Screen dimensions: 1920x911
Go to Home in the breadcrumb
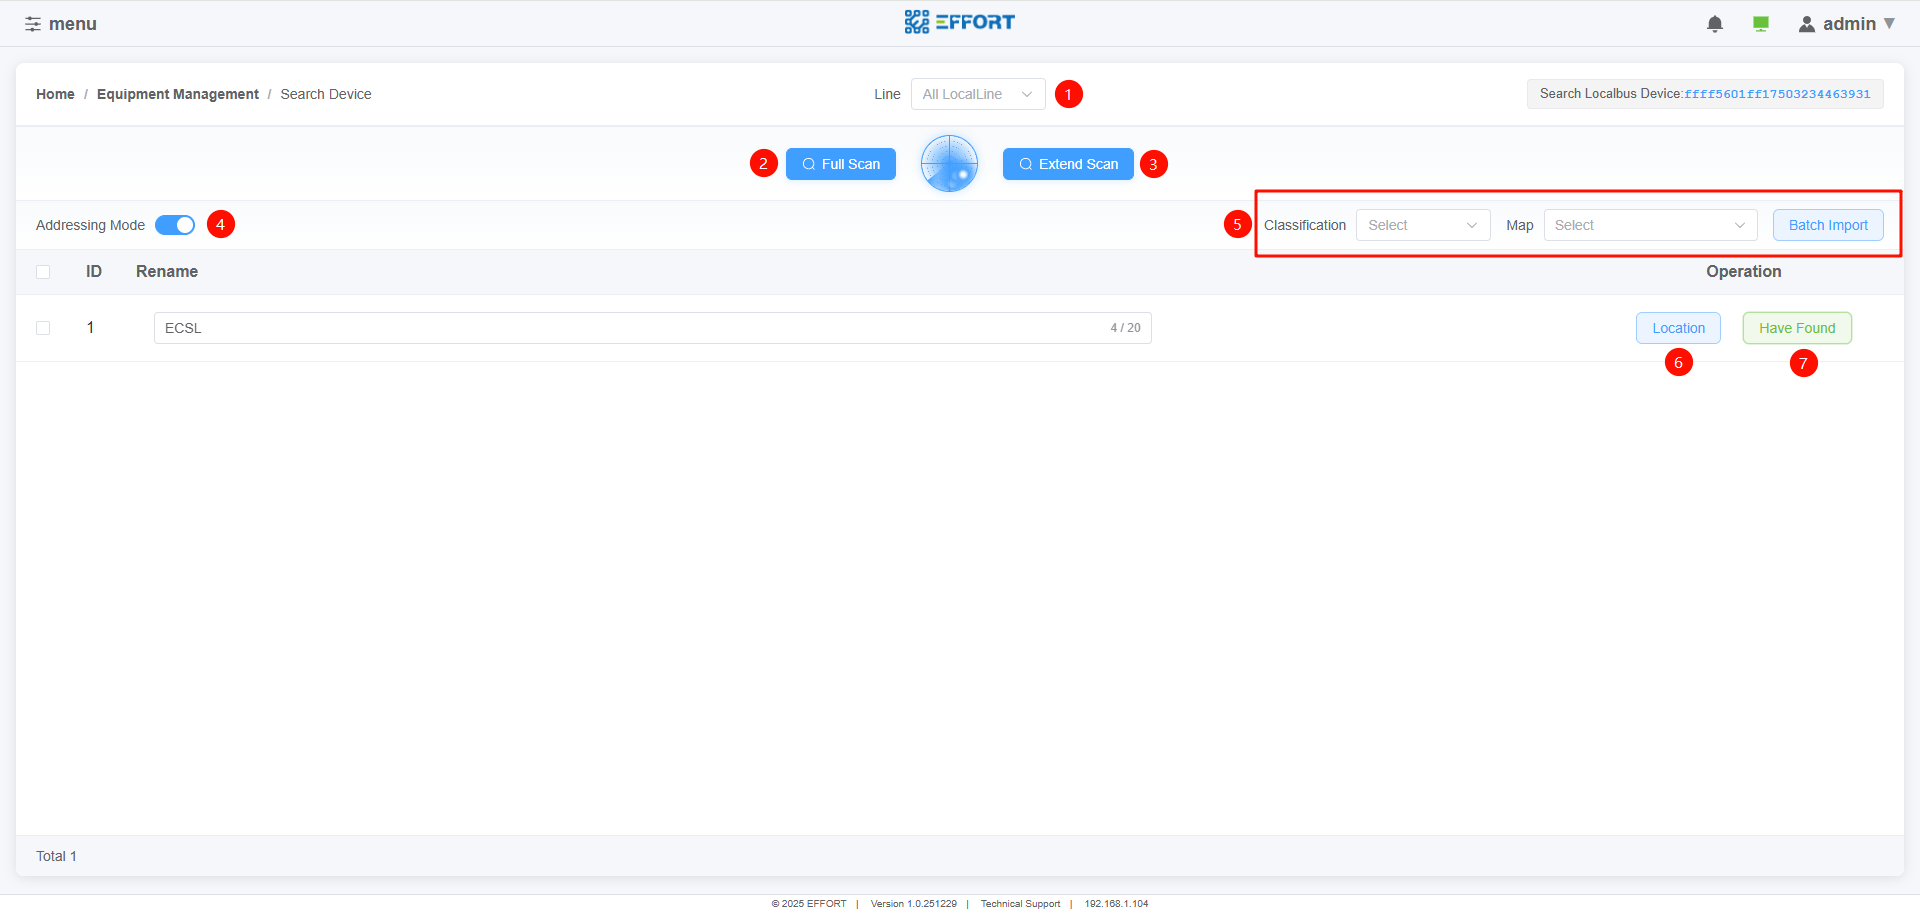pos(55,94)
